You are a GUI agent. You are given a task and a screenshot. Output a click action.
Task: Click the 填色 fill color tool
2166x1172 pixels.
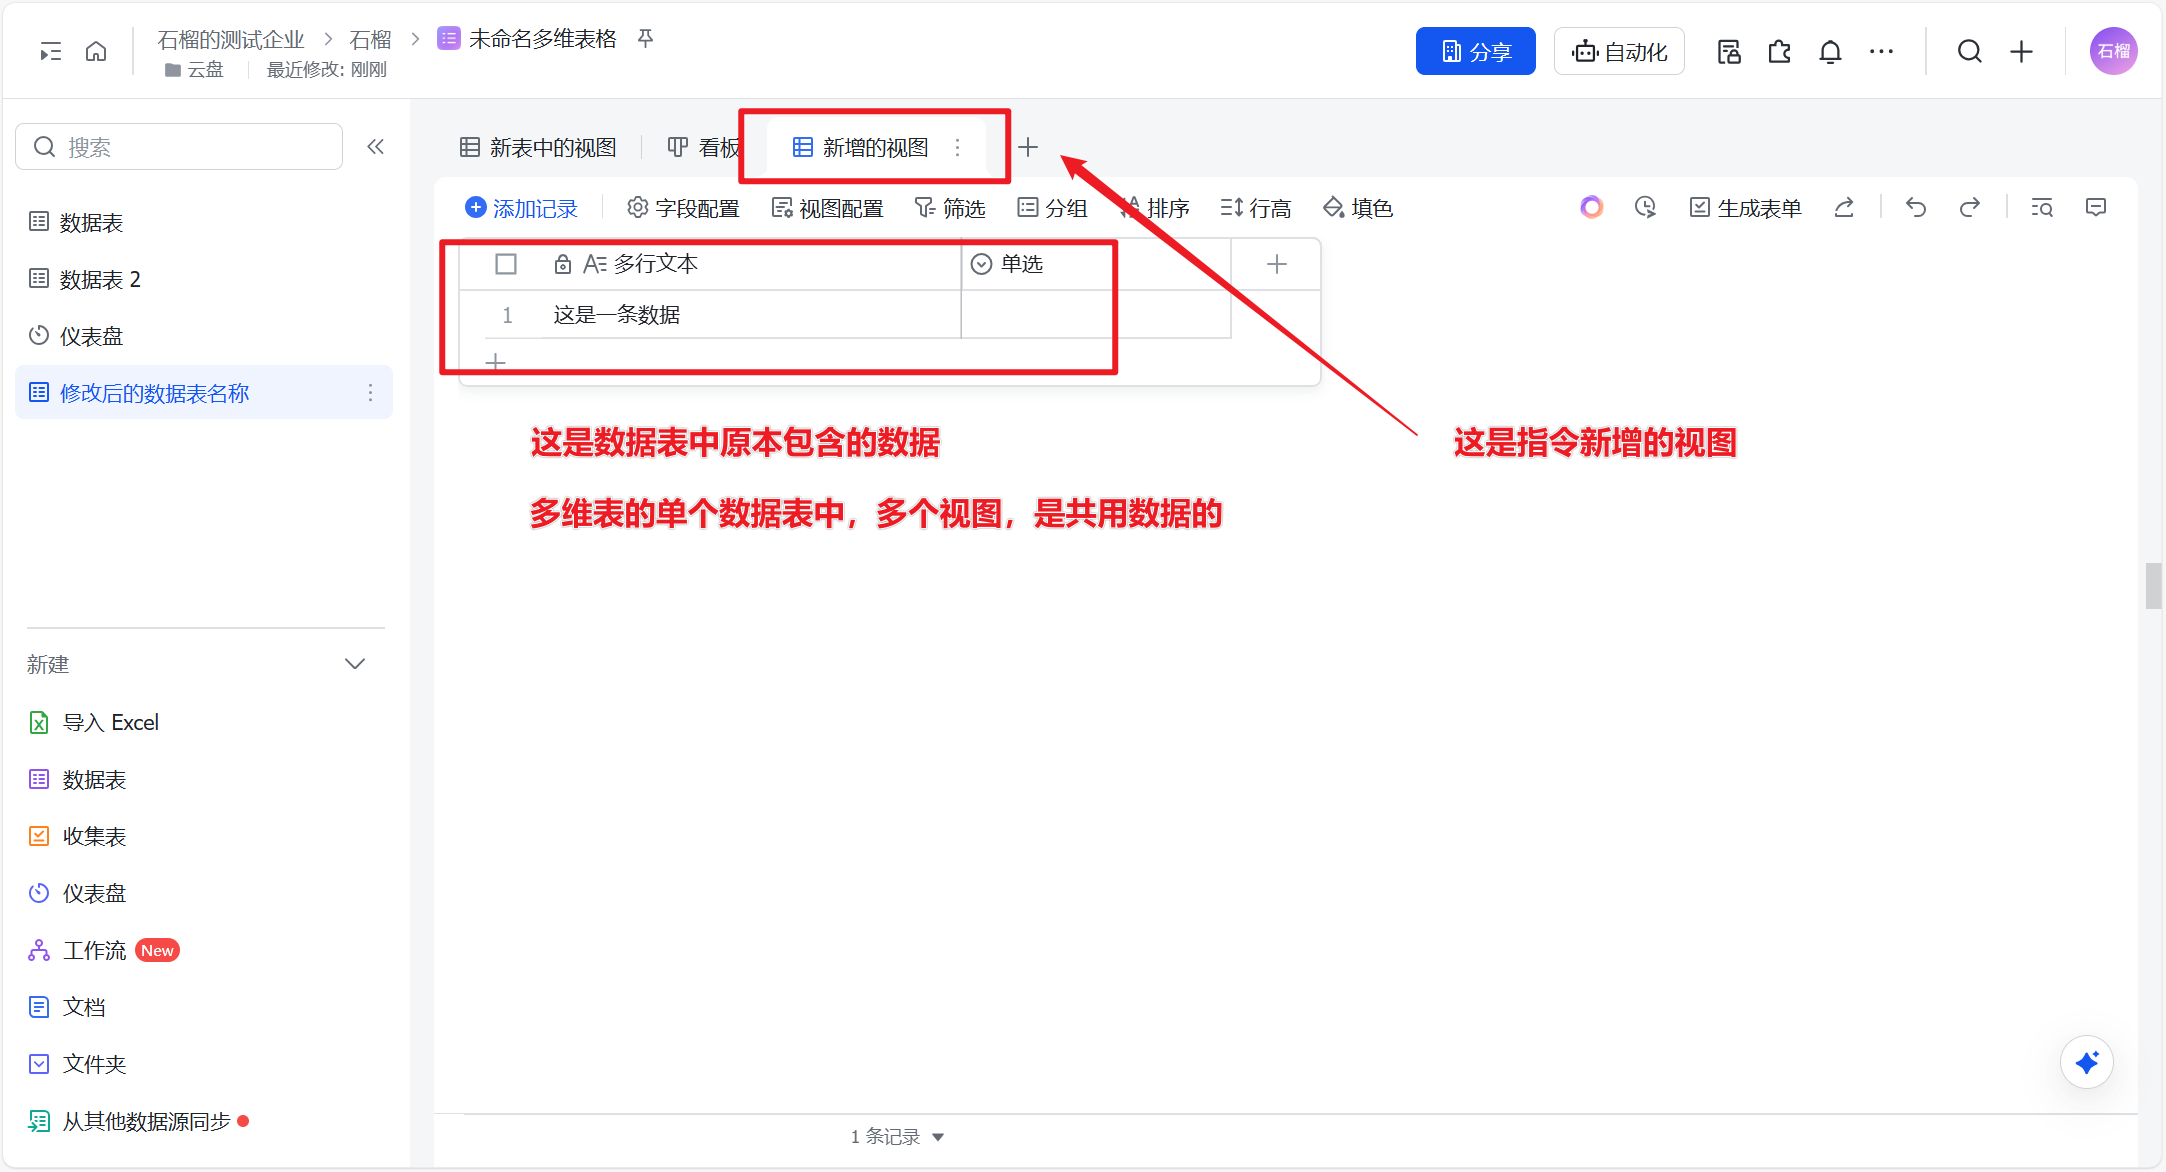coord(1357,208)
